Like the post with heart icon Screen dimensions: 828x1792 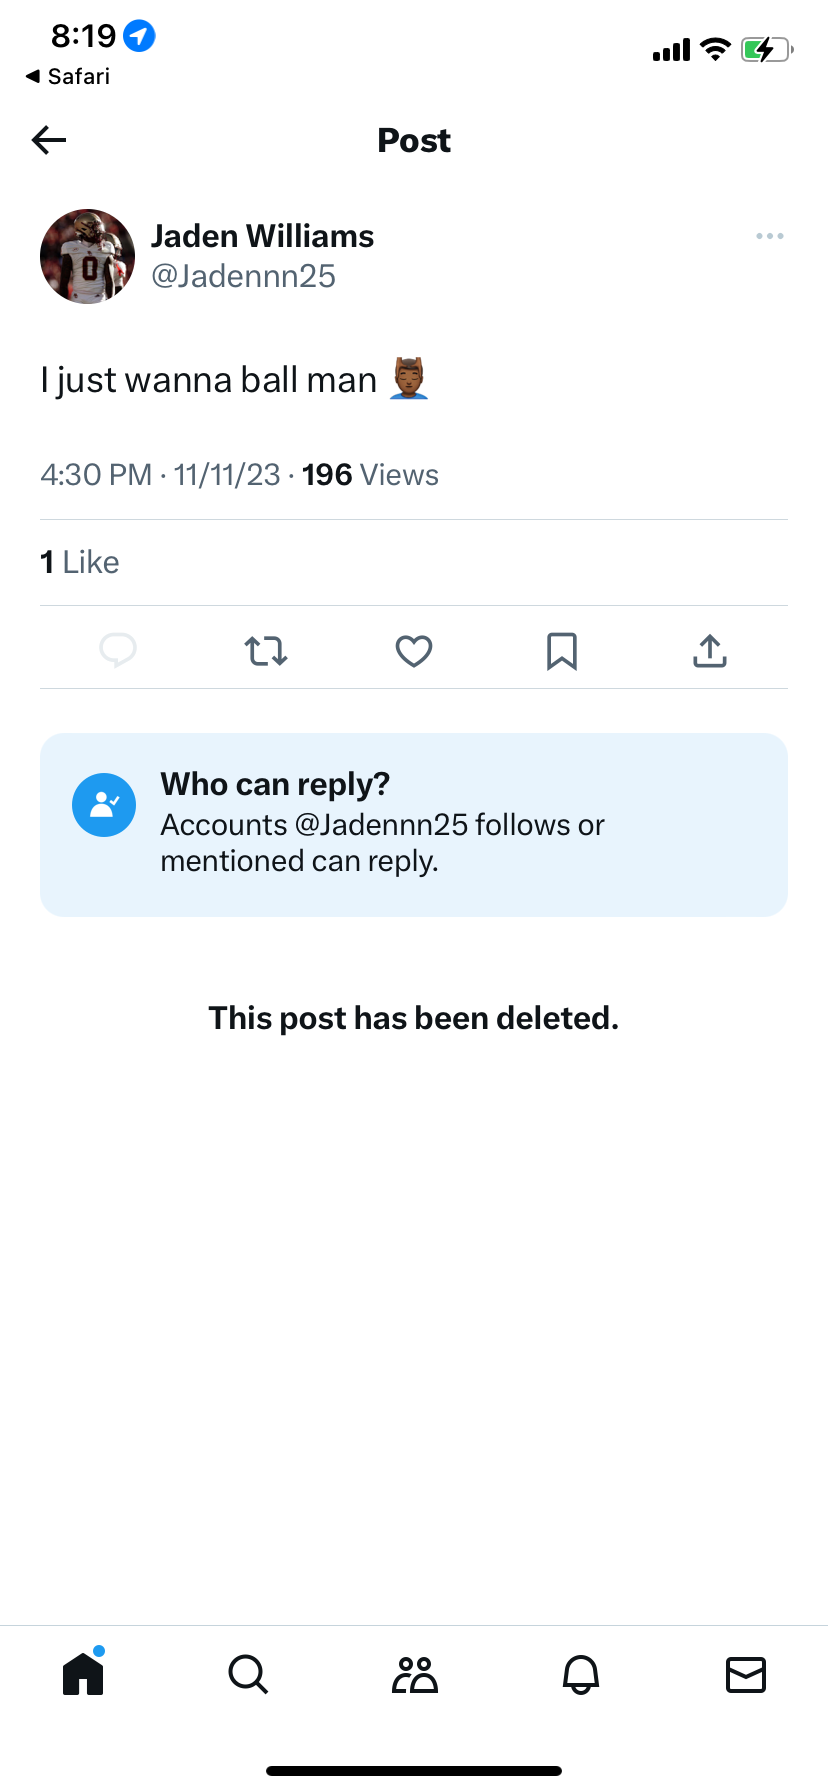(414, 651)
